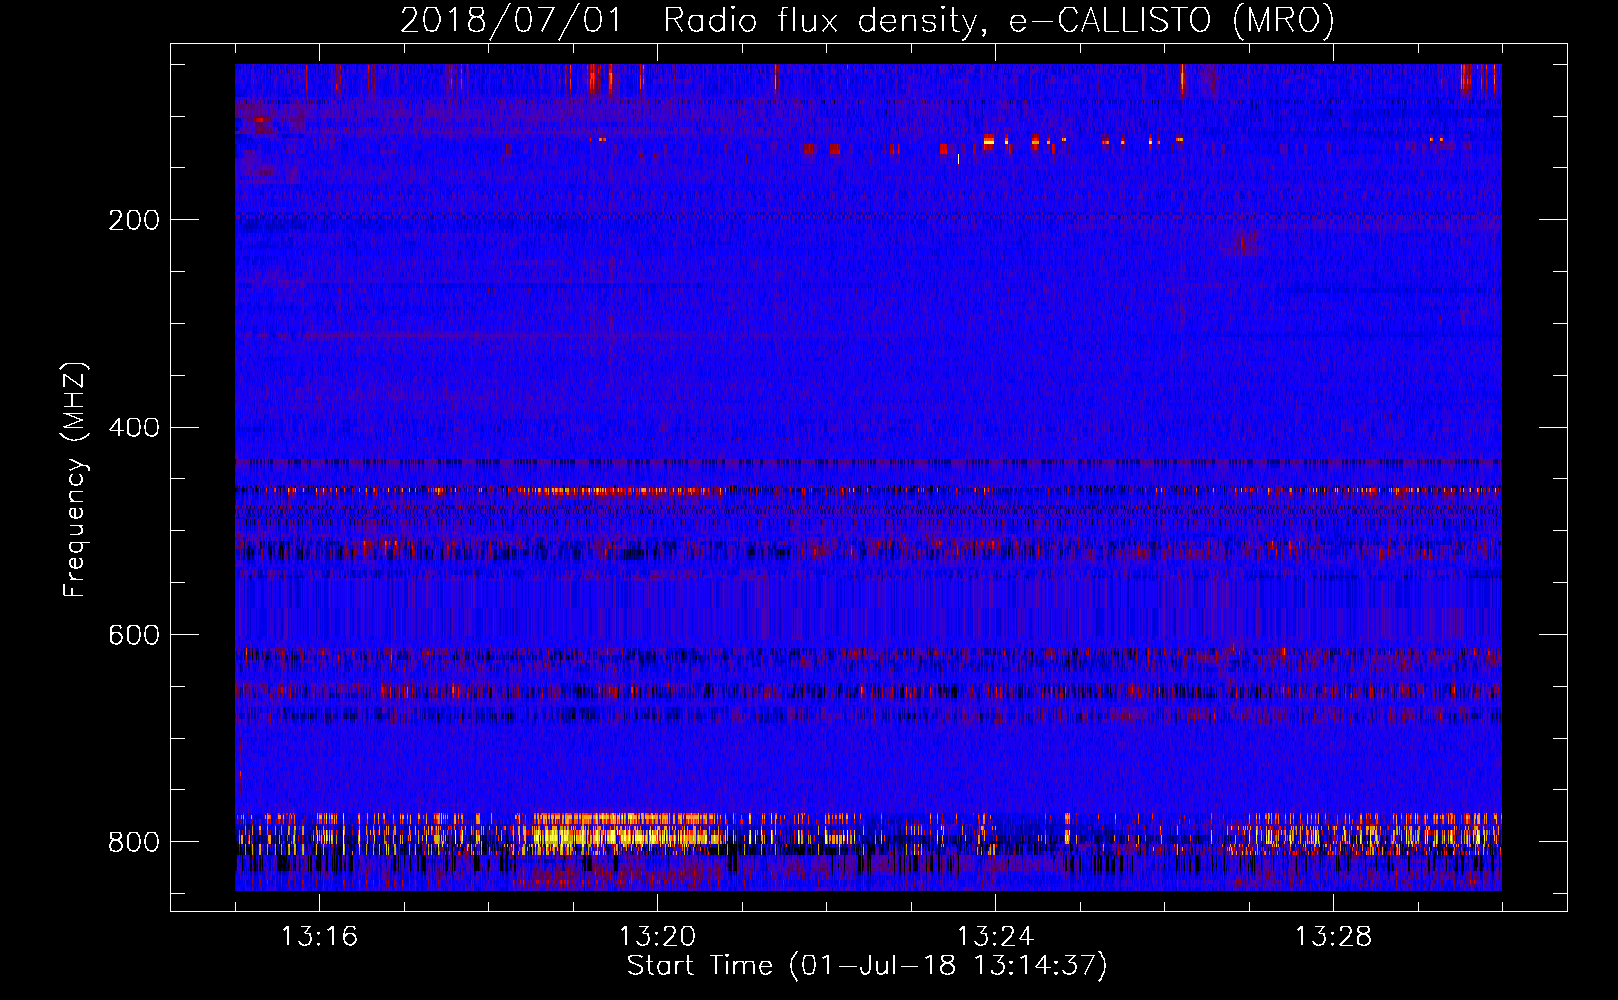The height and width of the screenshot is (1000, 1618).
Task: Click the plot title 'Radio flux density, e-CALLISTO (MRO)'
Action: tap(999, 20)
